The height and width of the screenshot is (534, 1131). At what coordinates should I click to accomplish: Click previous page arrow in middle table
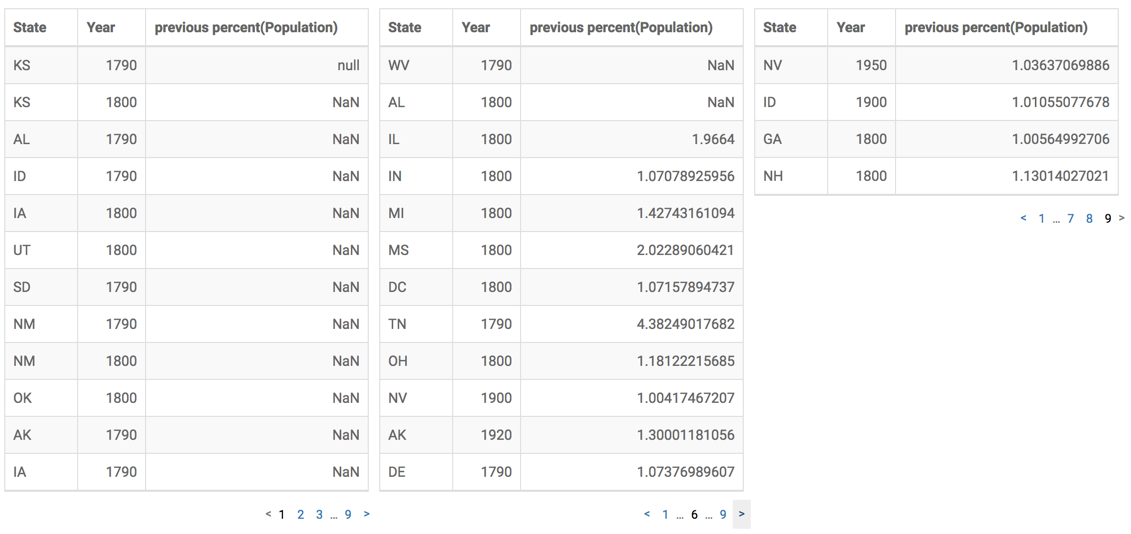[647, 514]
